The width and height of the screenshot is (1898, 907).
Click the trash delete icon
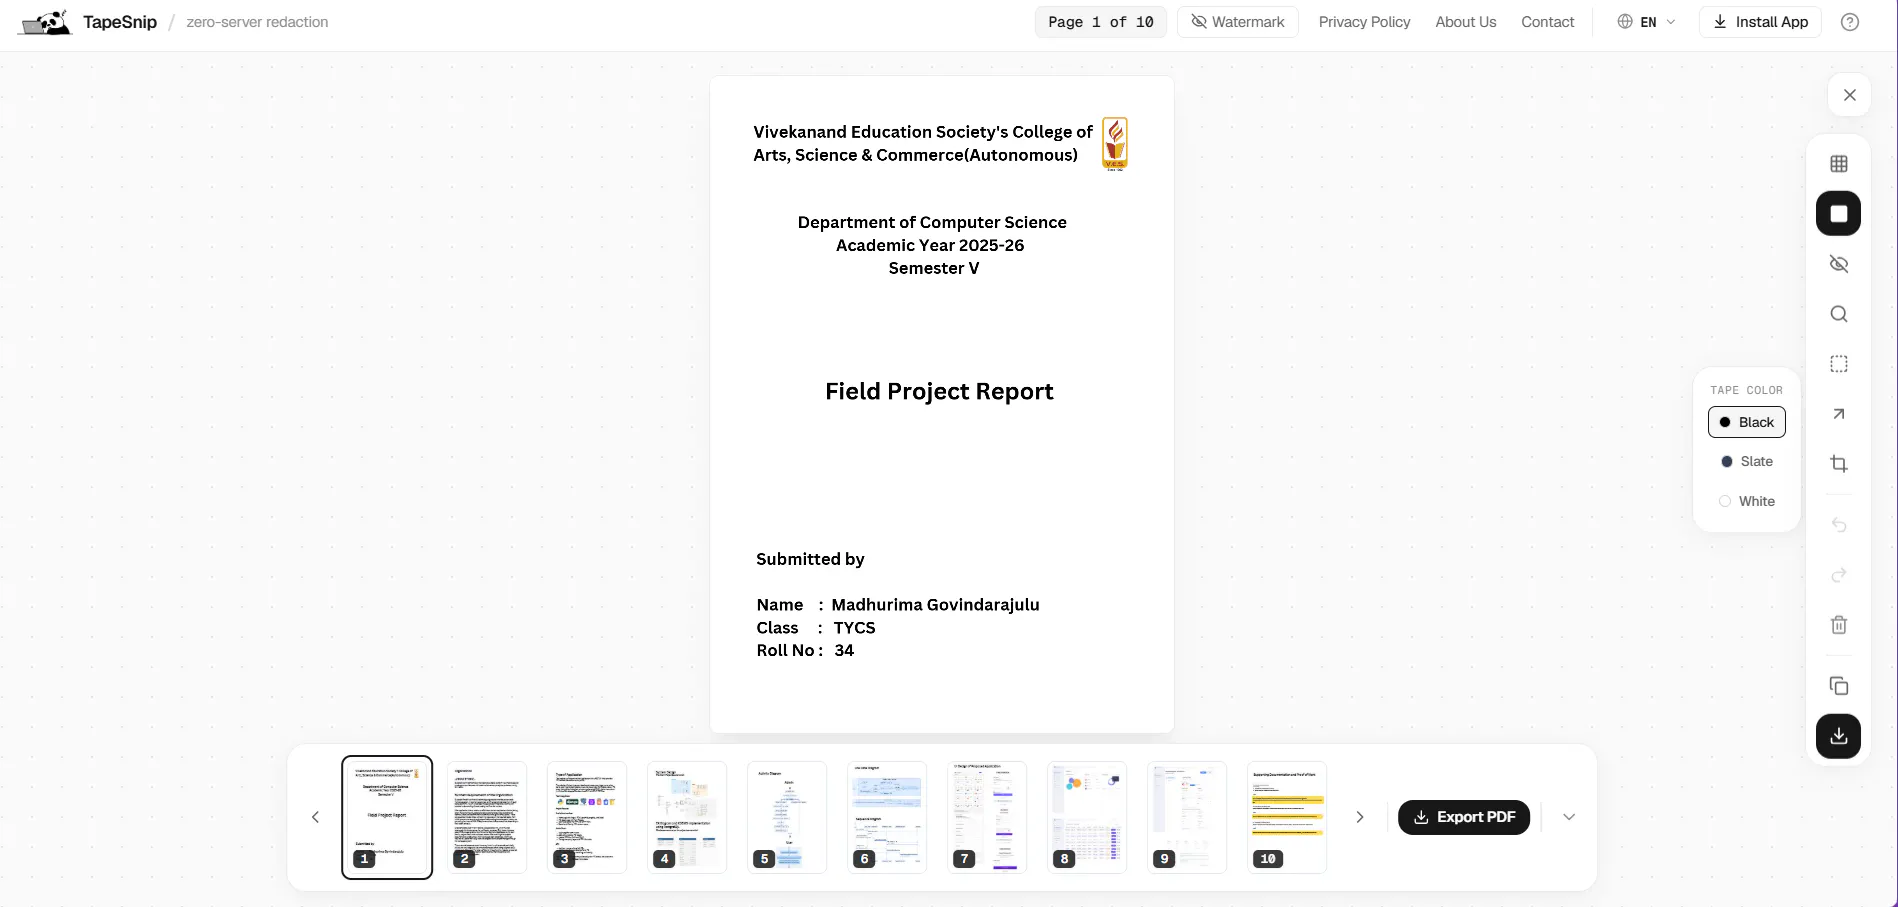pos(1839,625)
